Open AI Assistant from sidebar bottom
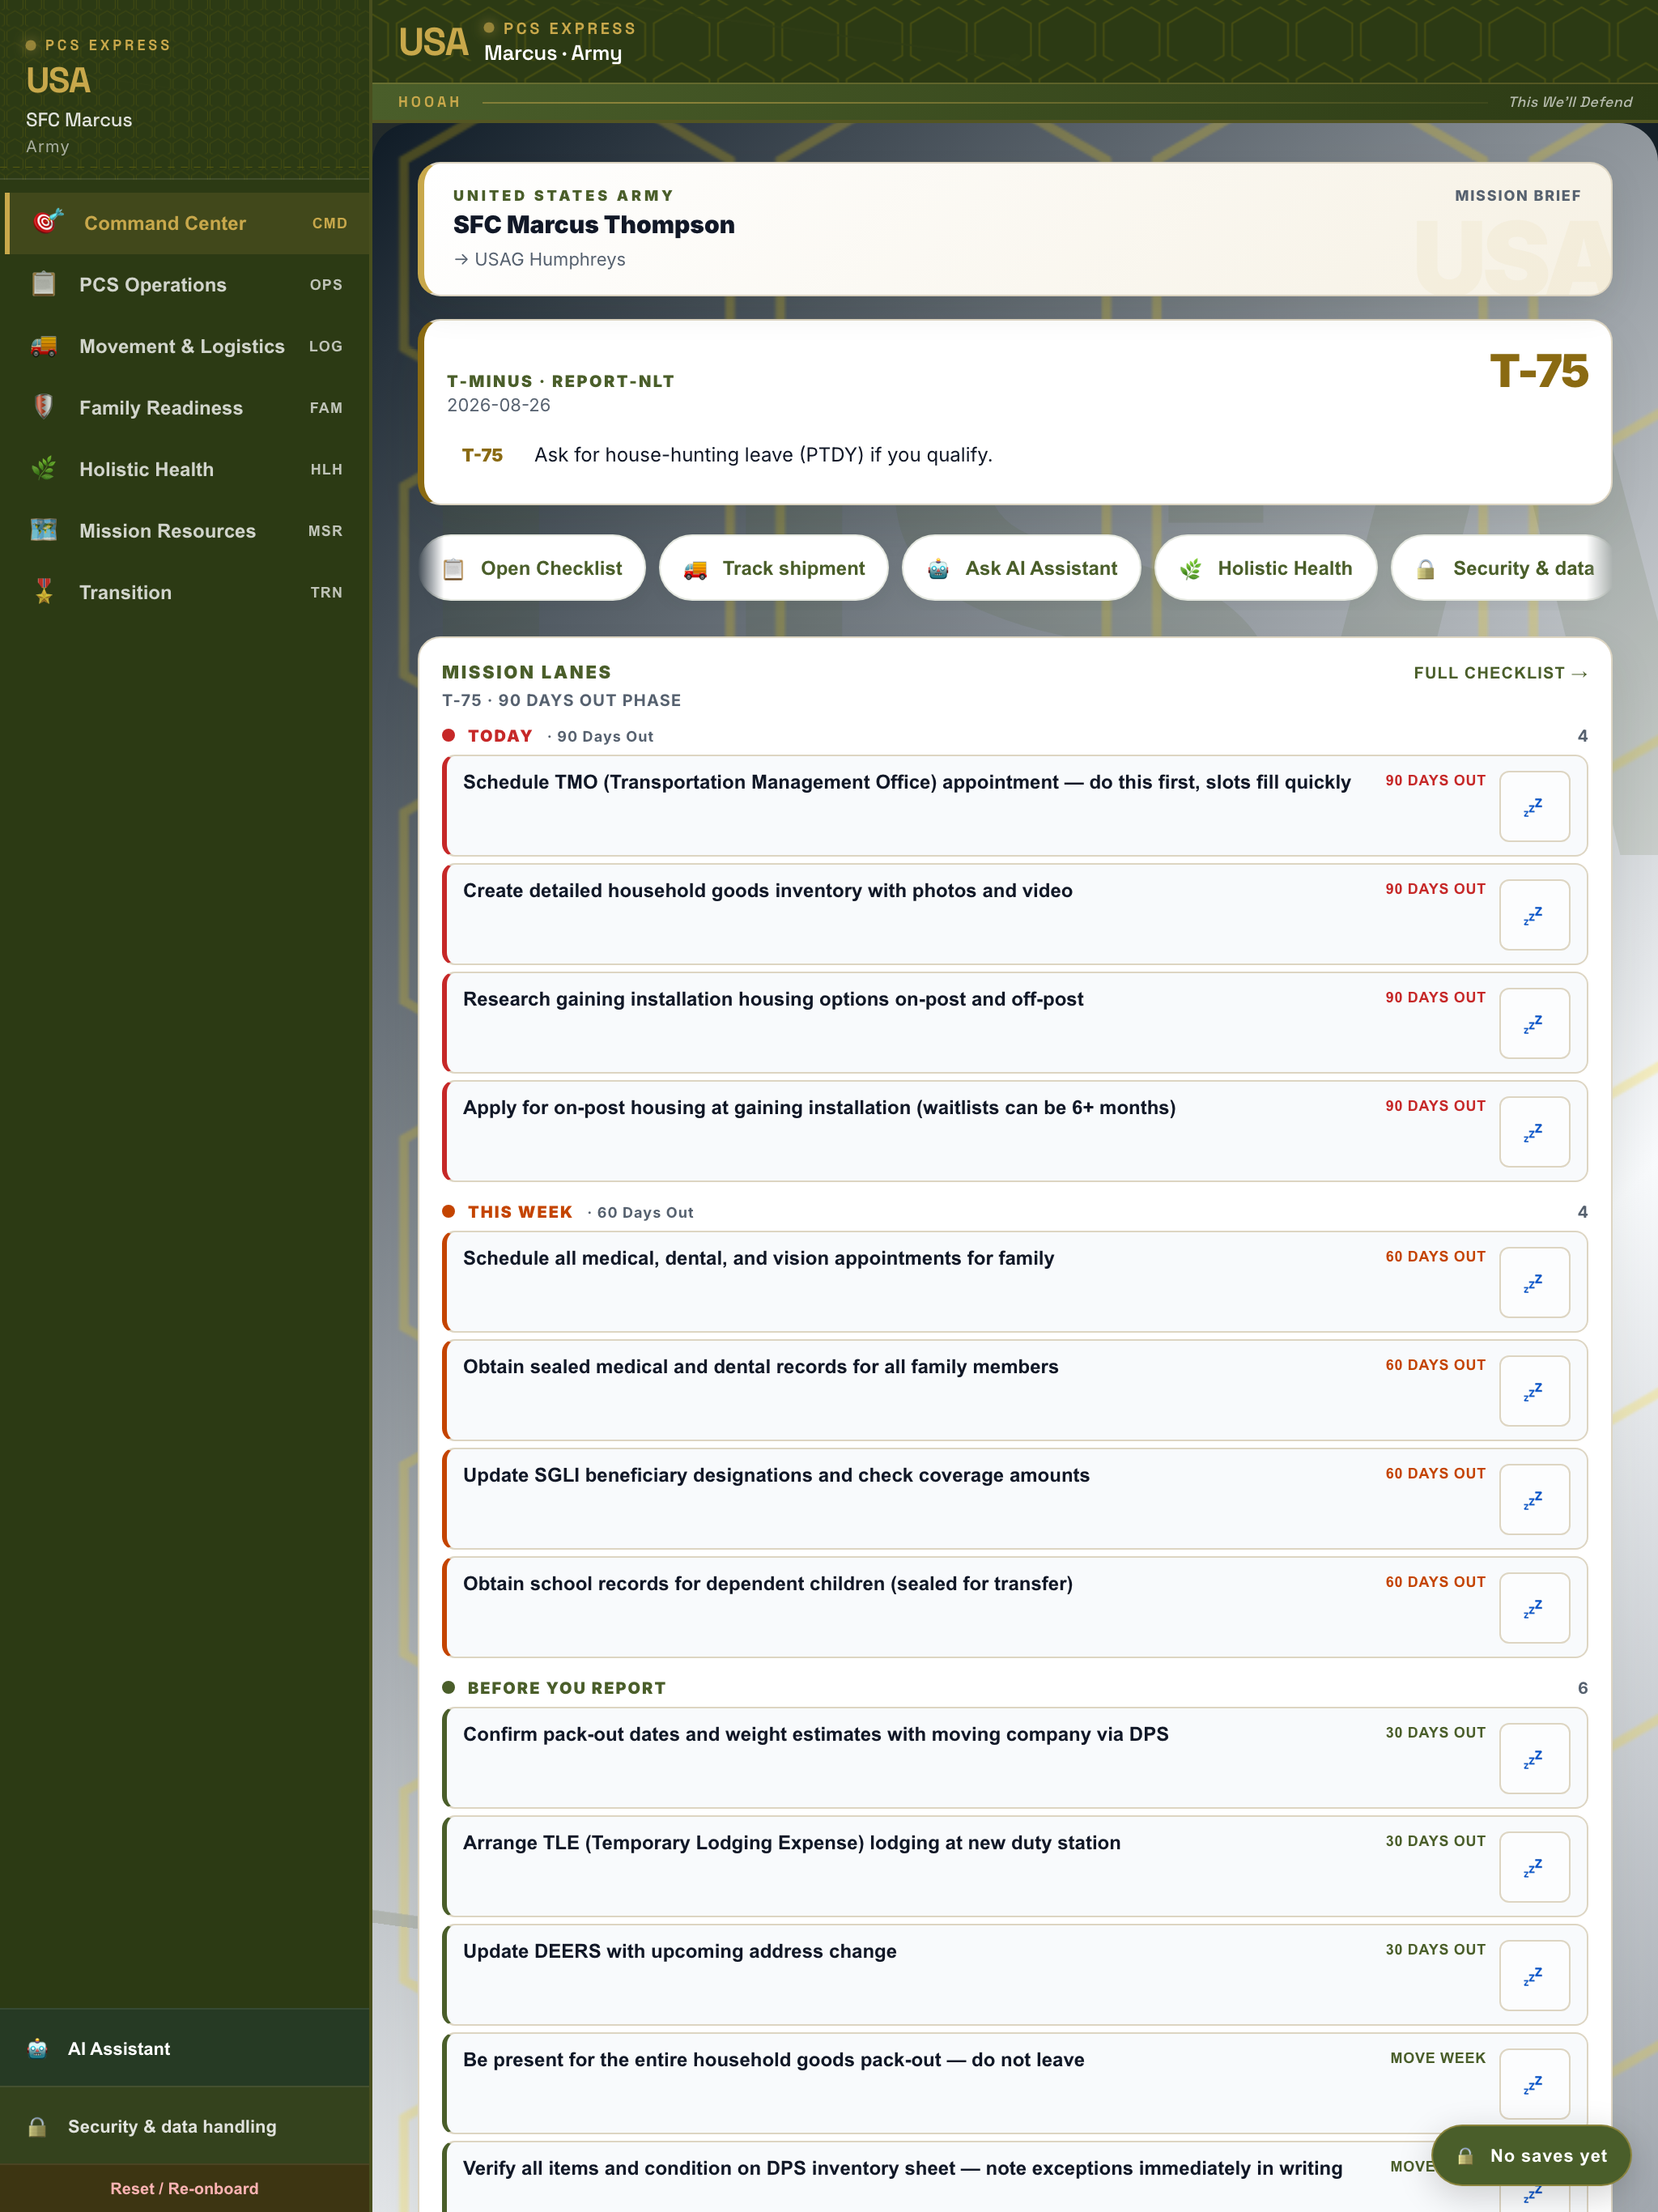 coord(185,2049)
